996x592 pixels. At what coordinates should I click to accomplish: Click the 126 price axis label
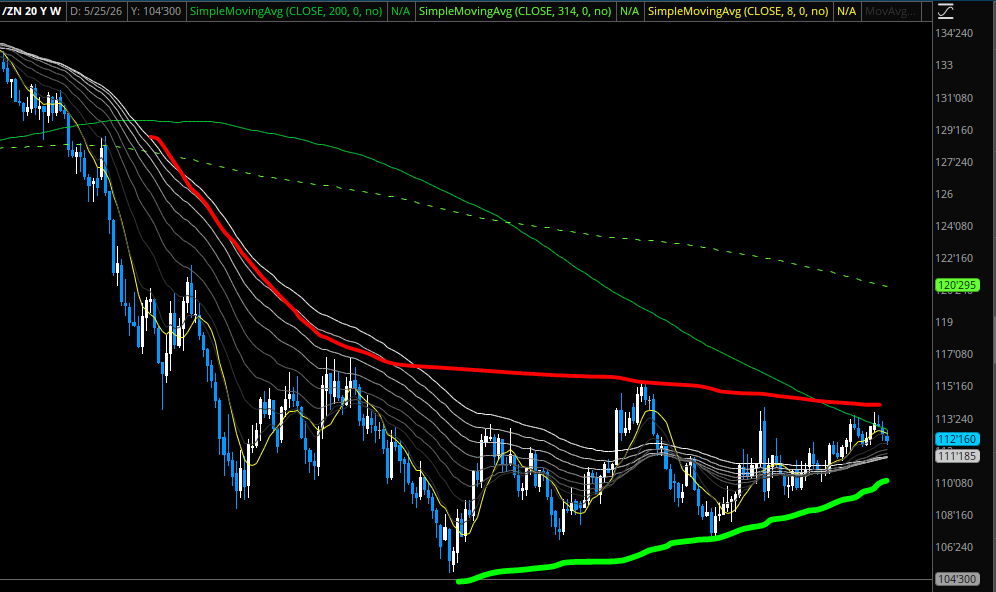tap(944, 194)
